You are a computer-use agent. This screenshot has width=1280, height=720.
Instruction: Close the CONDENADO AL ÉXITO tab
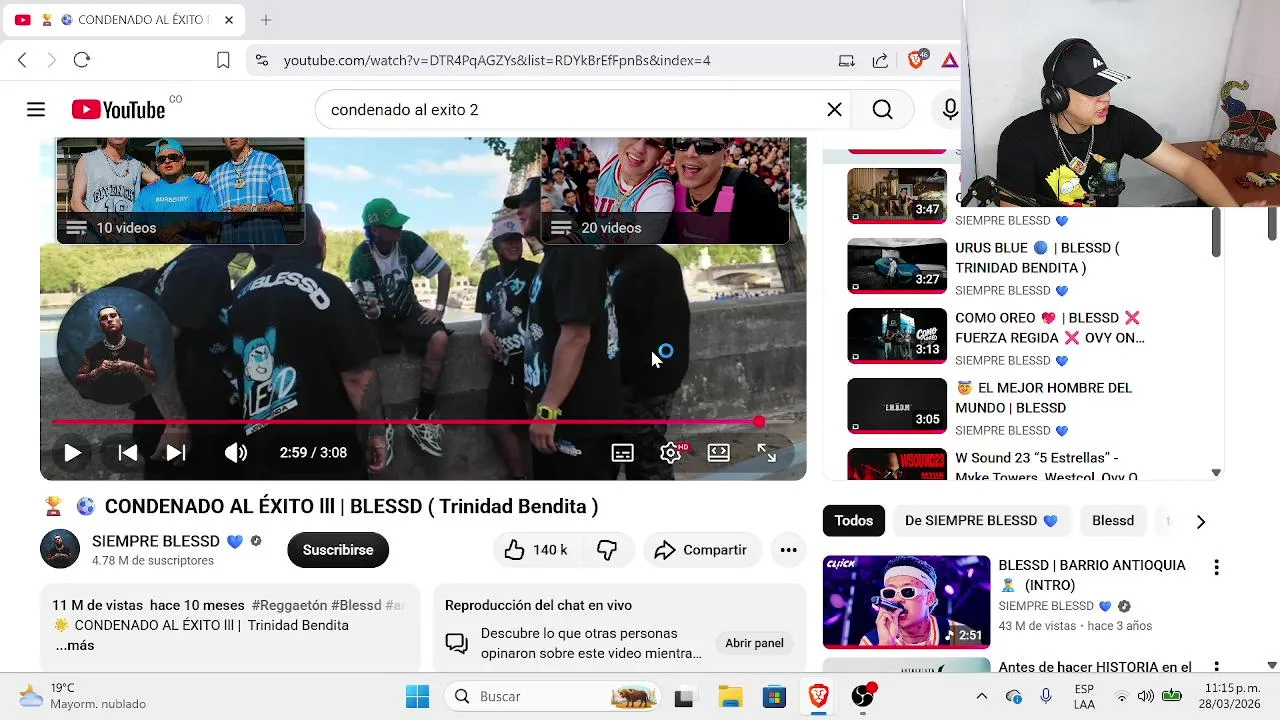coord(229,20)
